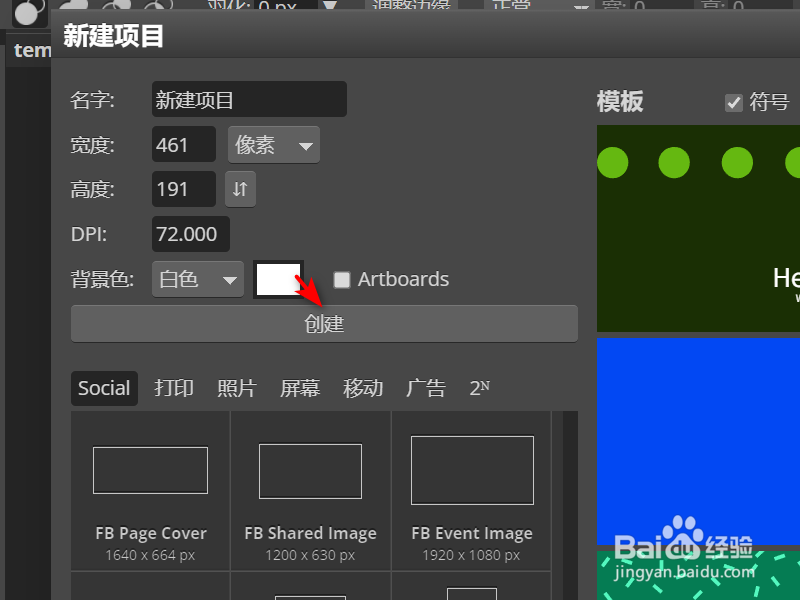Switch to the 广告 templates tab
Screen dimensions: 800x600
click(426, 388)
